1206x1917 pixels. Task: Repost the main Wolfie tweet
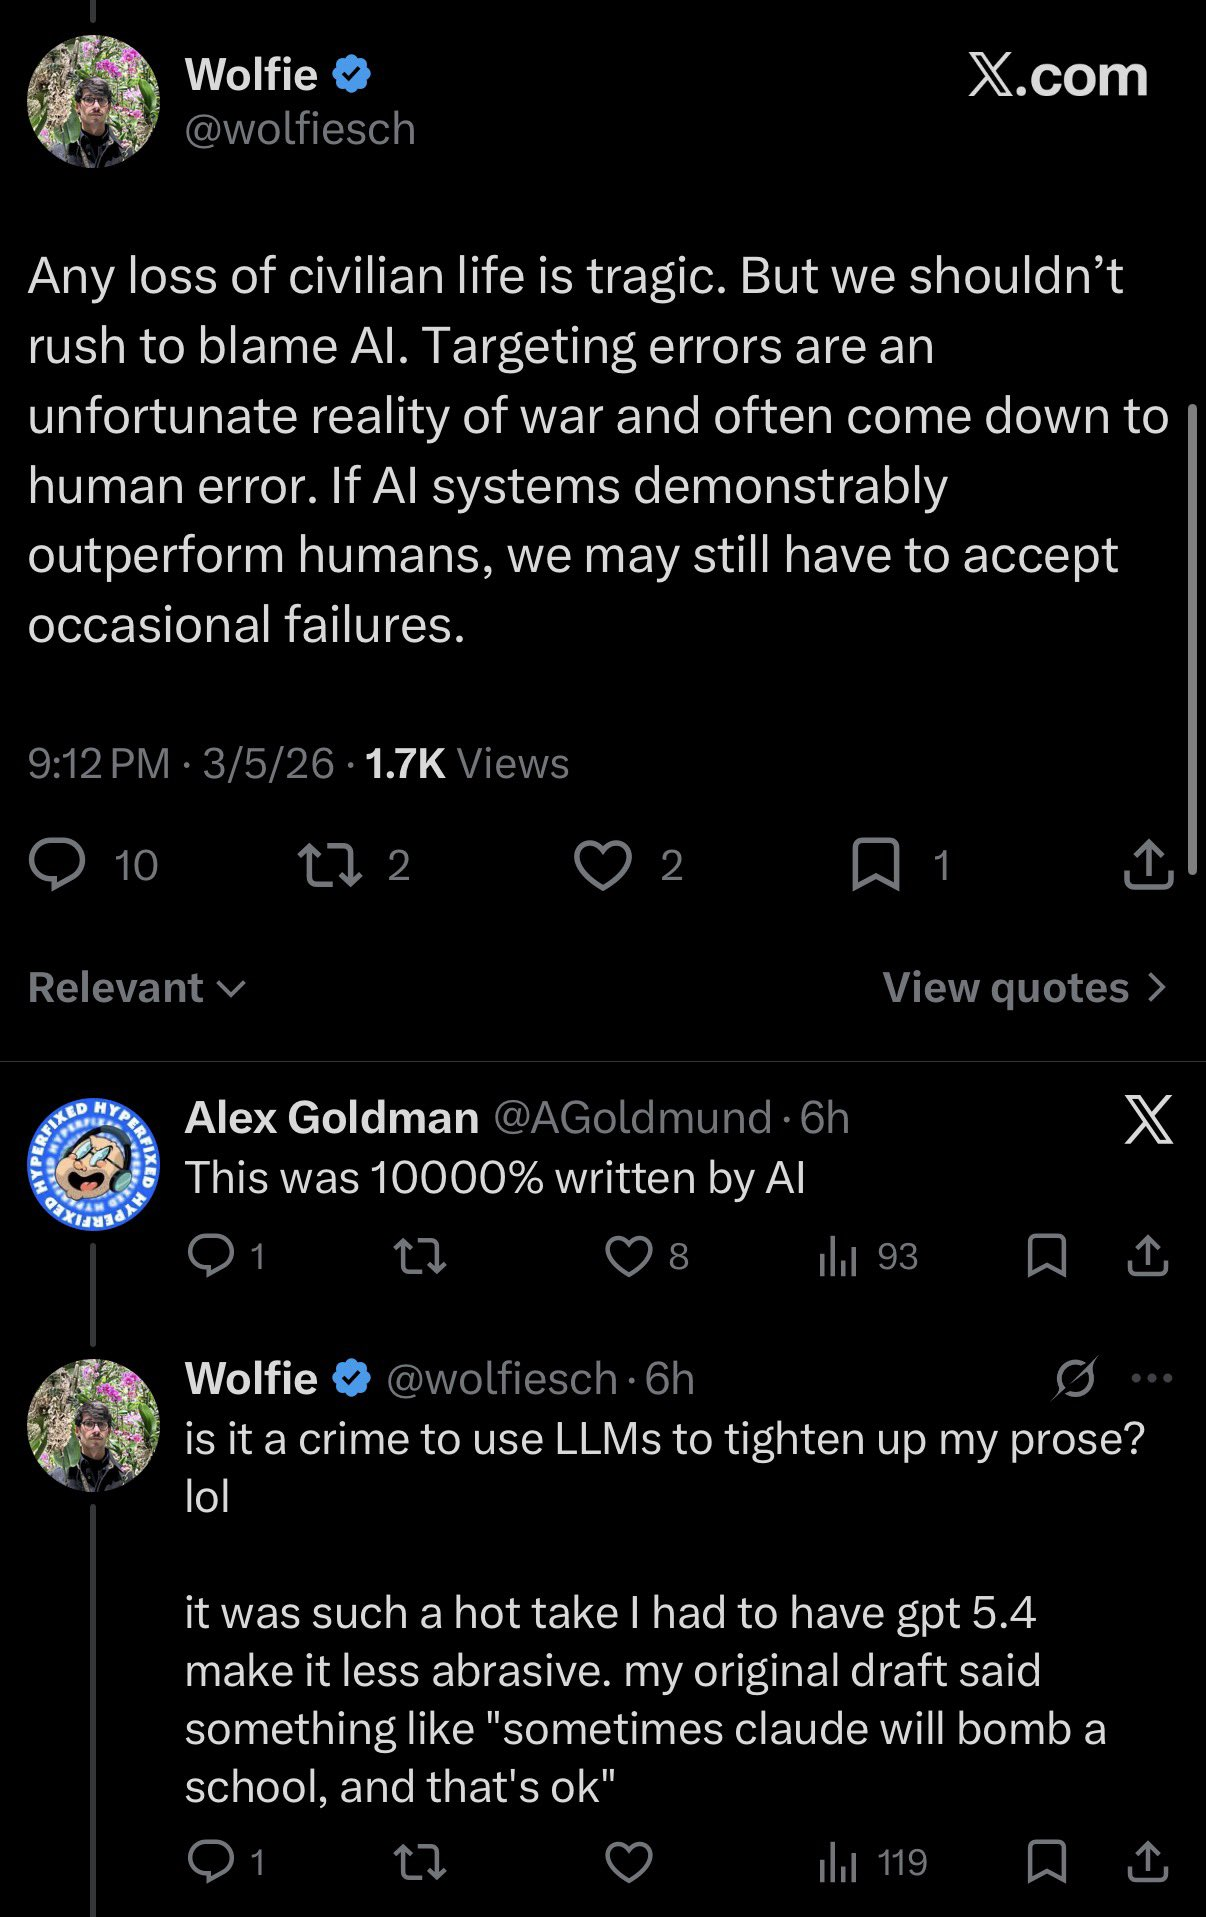coord(331,865)
